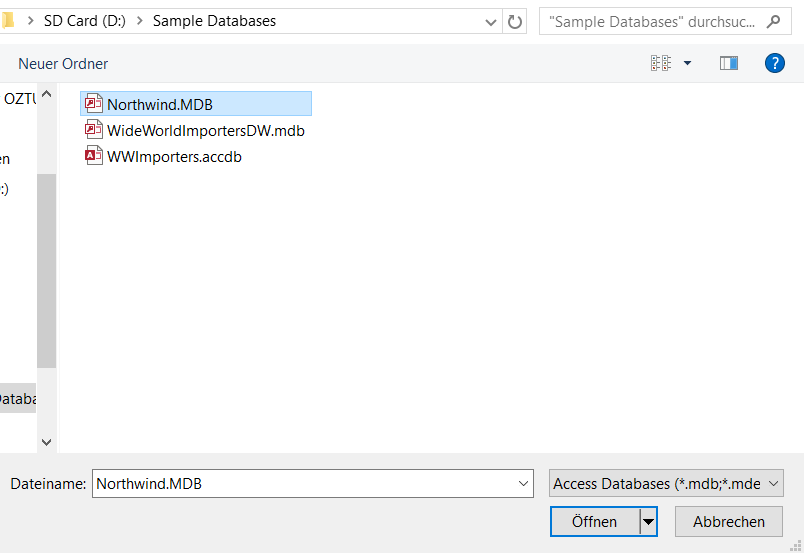Click into the Dateiname text field
This screenshot has height=553, width=804.
point(300,484)
